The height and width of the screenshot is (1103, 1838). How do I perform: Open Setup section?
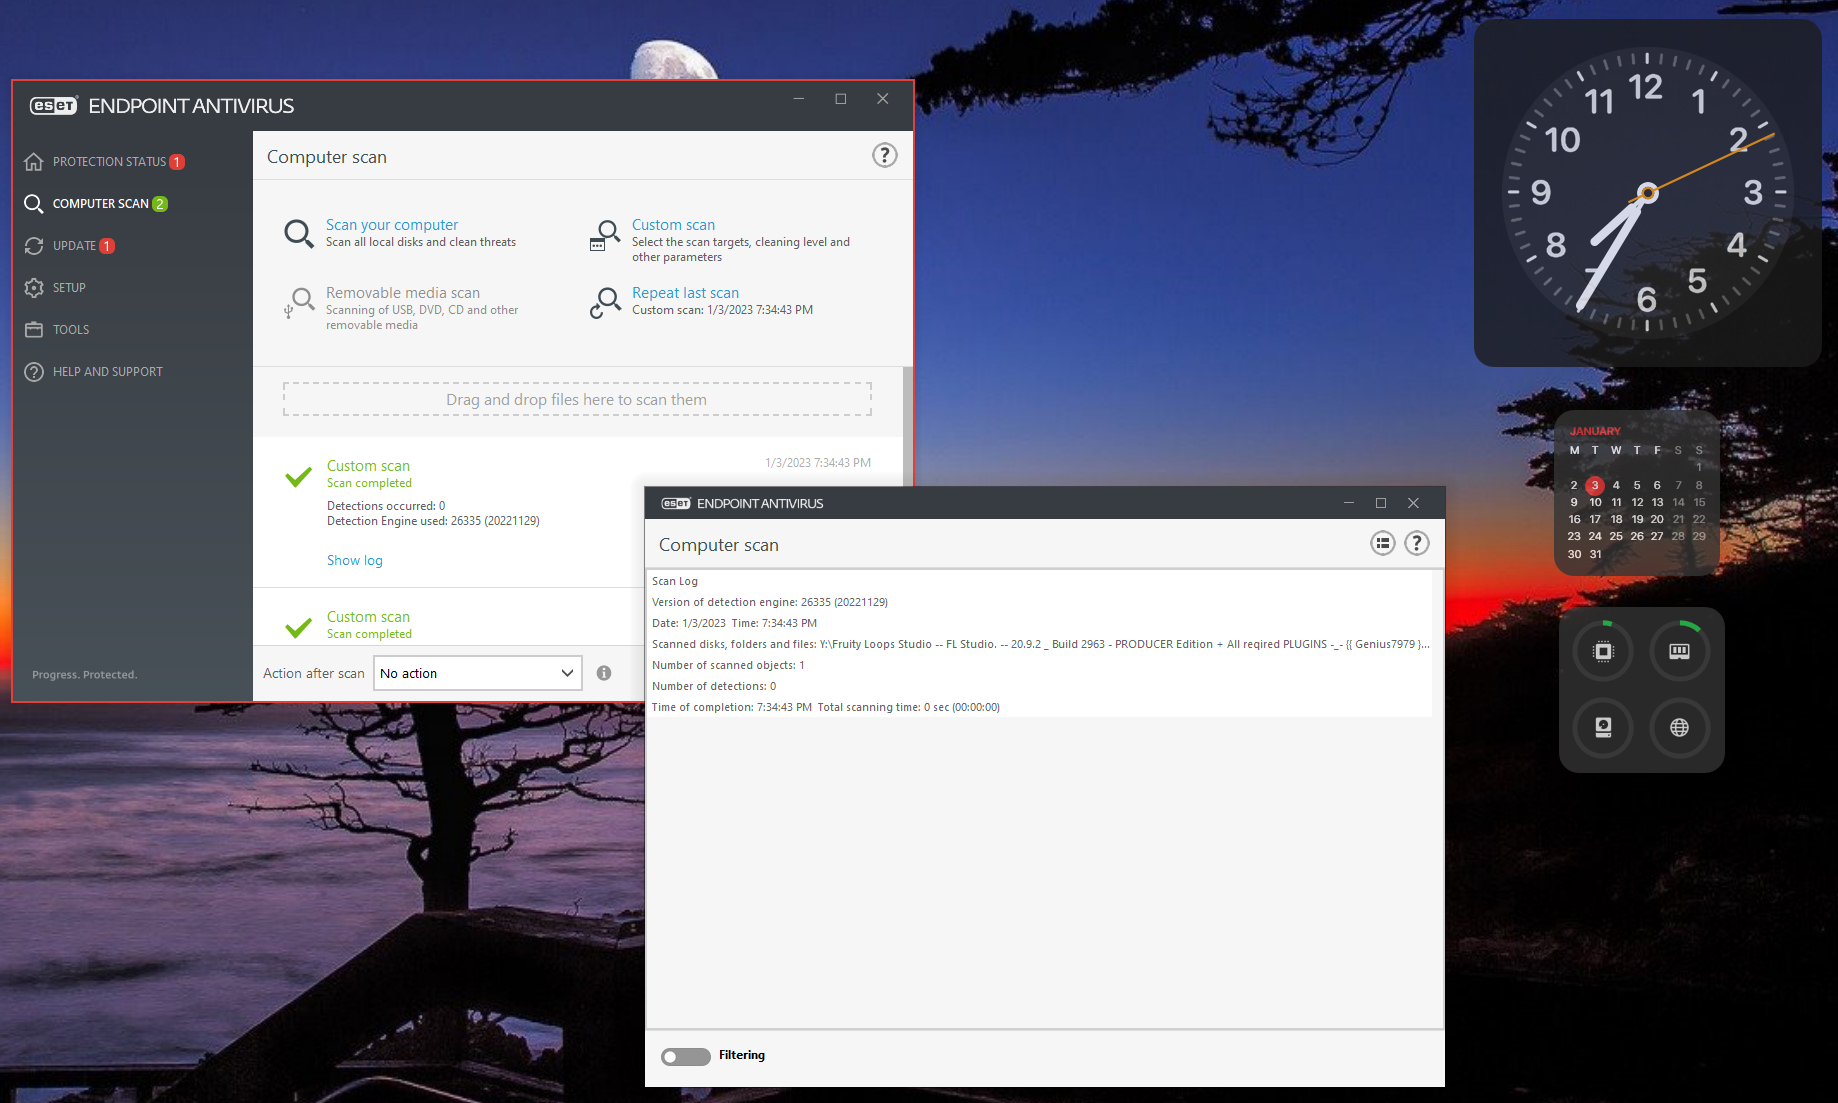(69, 288)
